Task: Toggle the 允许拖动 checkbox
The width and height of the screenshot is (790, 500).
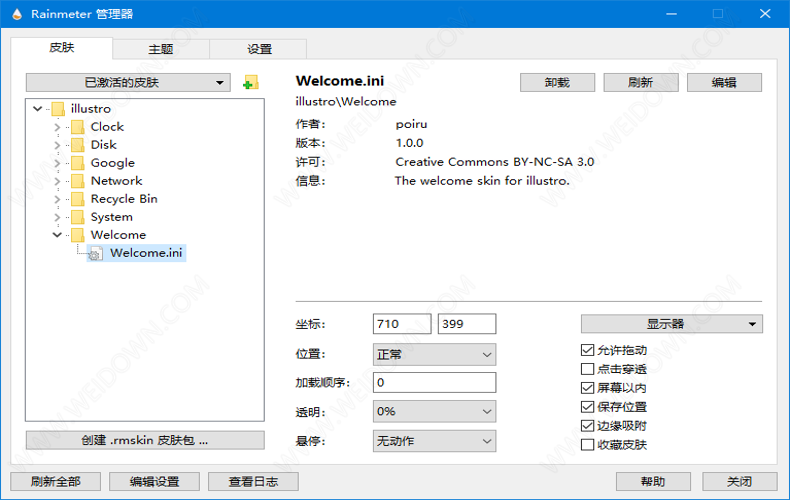Action: click(587, 350)
